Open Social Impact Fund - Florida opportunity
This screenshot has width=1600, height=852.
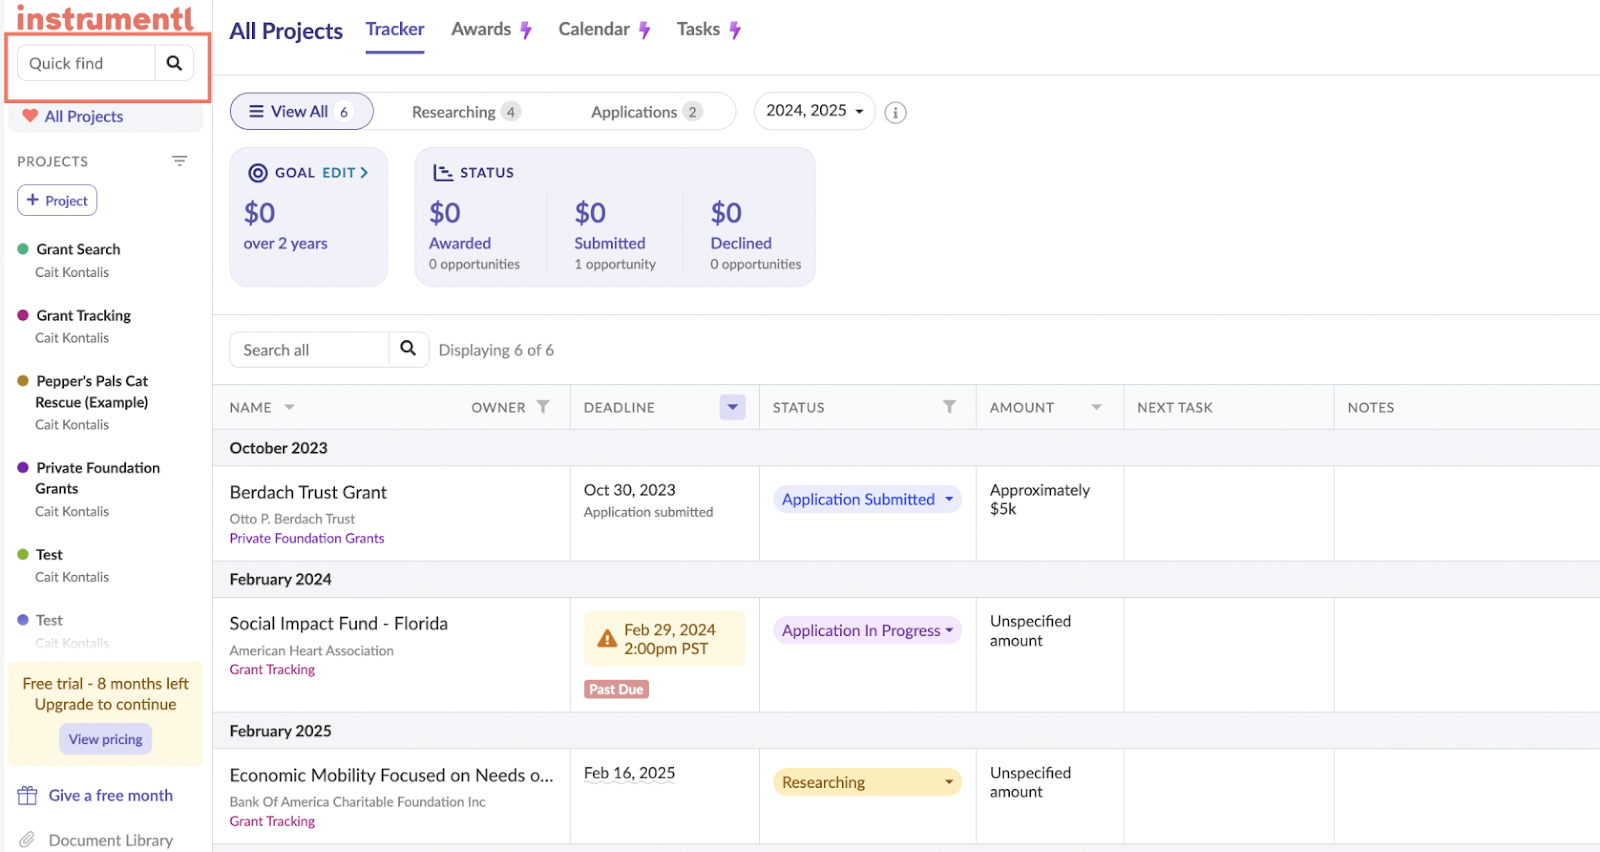(x=339, y=623)
